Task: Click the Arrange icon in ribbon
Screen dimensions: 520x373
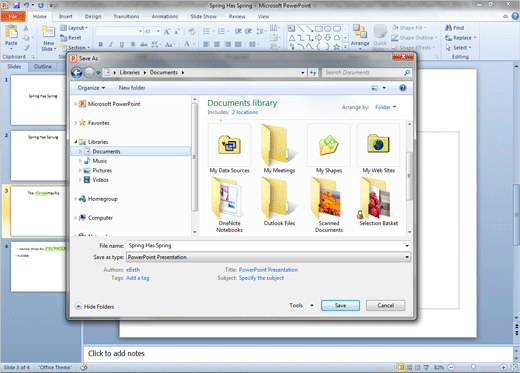Action: point(360,32)
